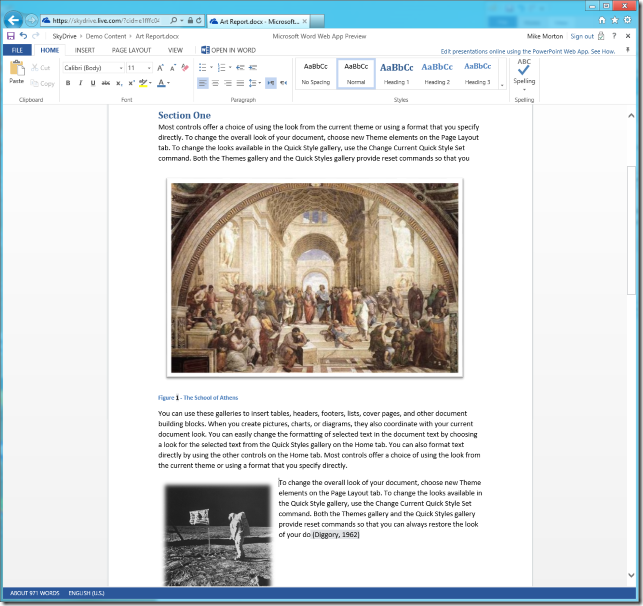
Task: Open the PAGE LAYOUT tab
Action: pyautogui.click(x=131, y=49)
